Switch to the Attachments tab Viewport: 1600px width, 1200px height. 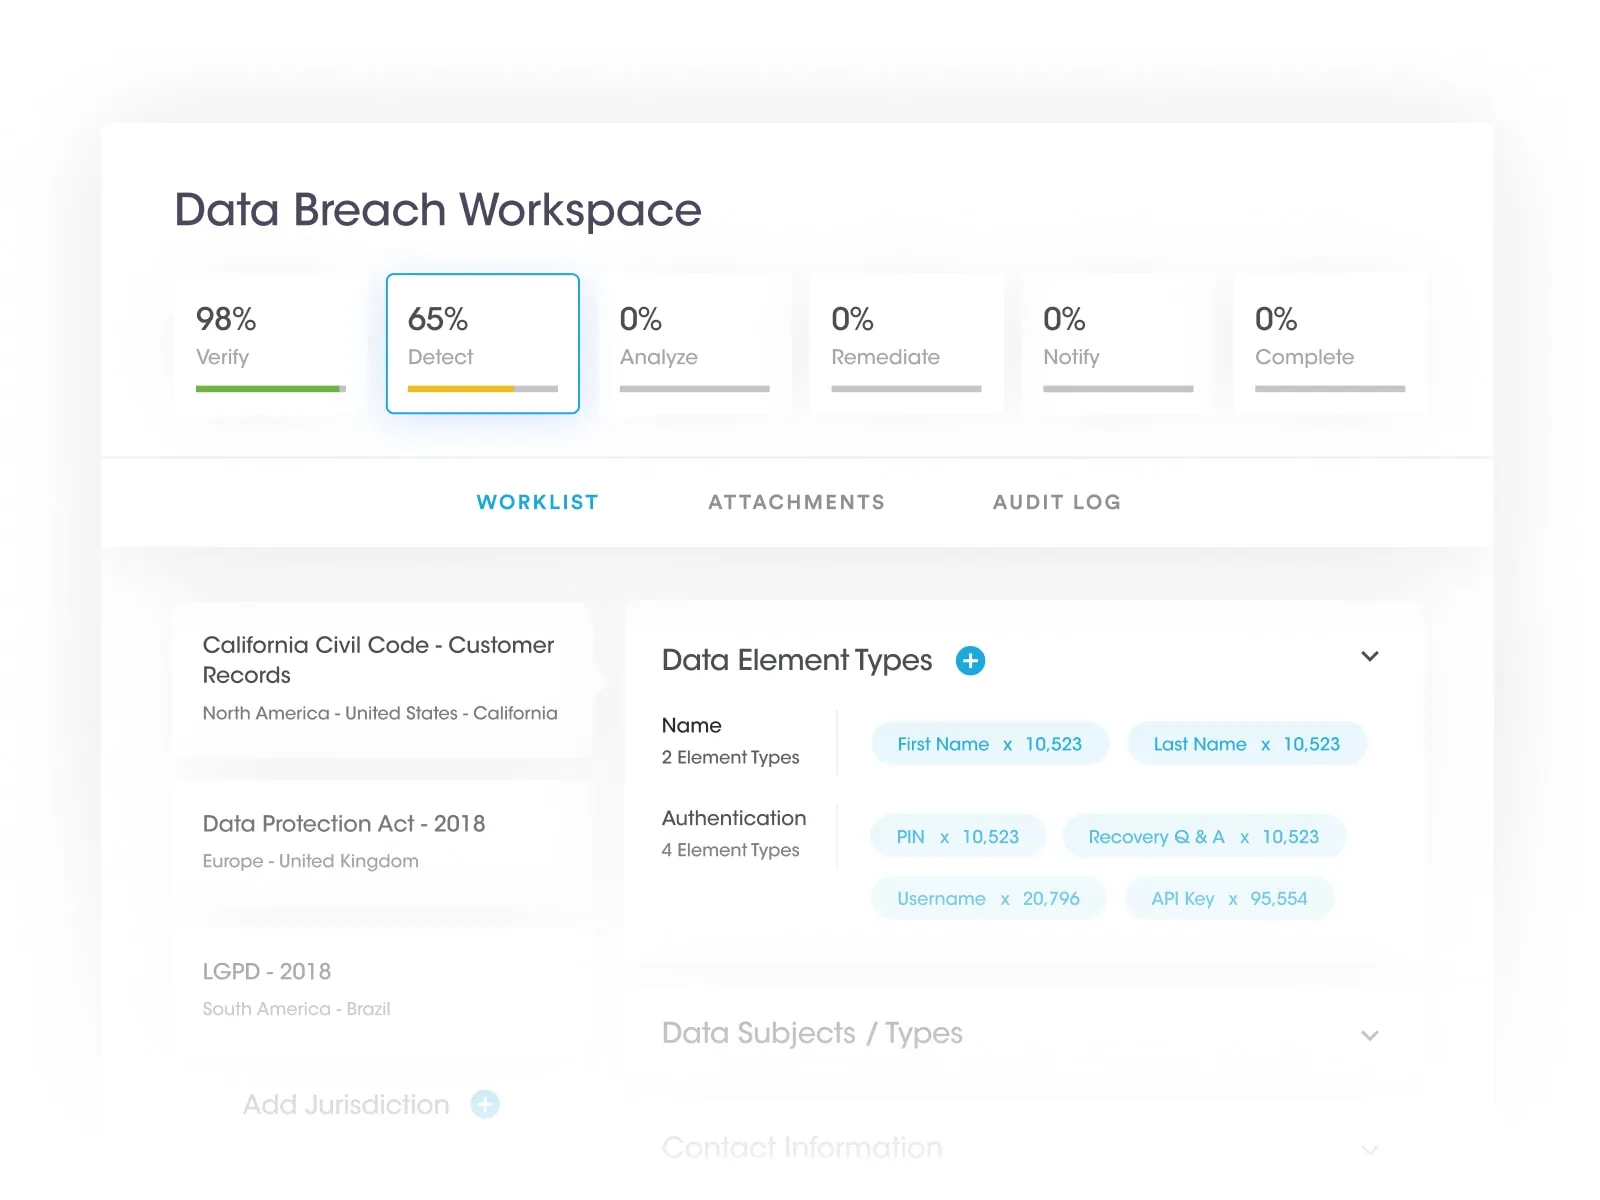click(796, 502)
